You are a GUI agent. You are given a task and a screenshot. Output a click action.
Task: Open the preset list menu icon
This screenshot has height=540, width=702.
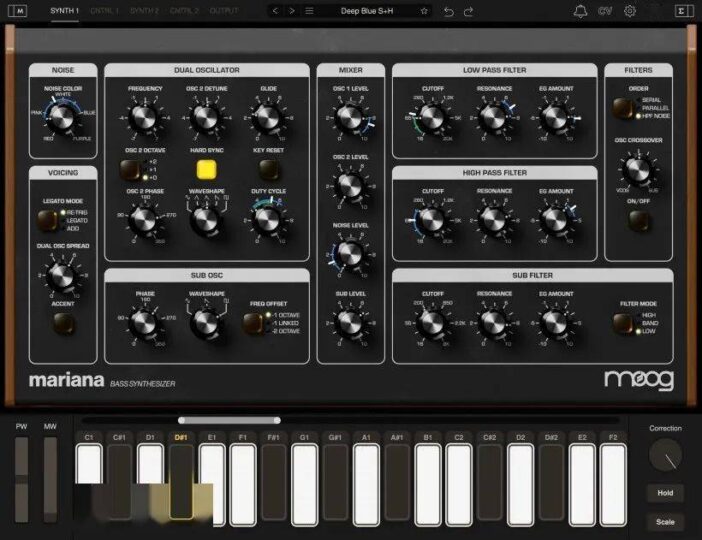[309, 11]
